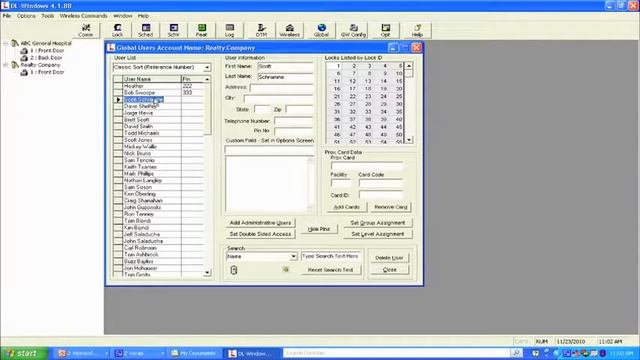Open the Options menu

click(x=26, y=16)
